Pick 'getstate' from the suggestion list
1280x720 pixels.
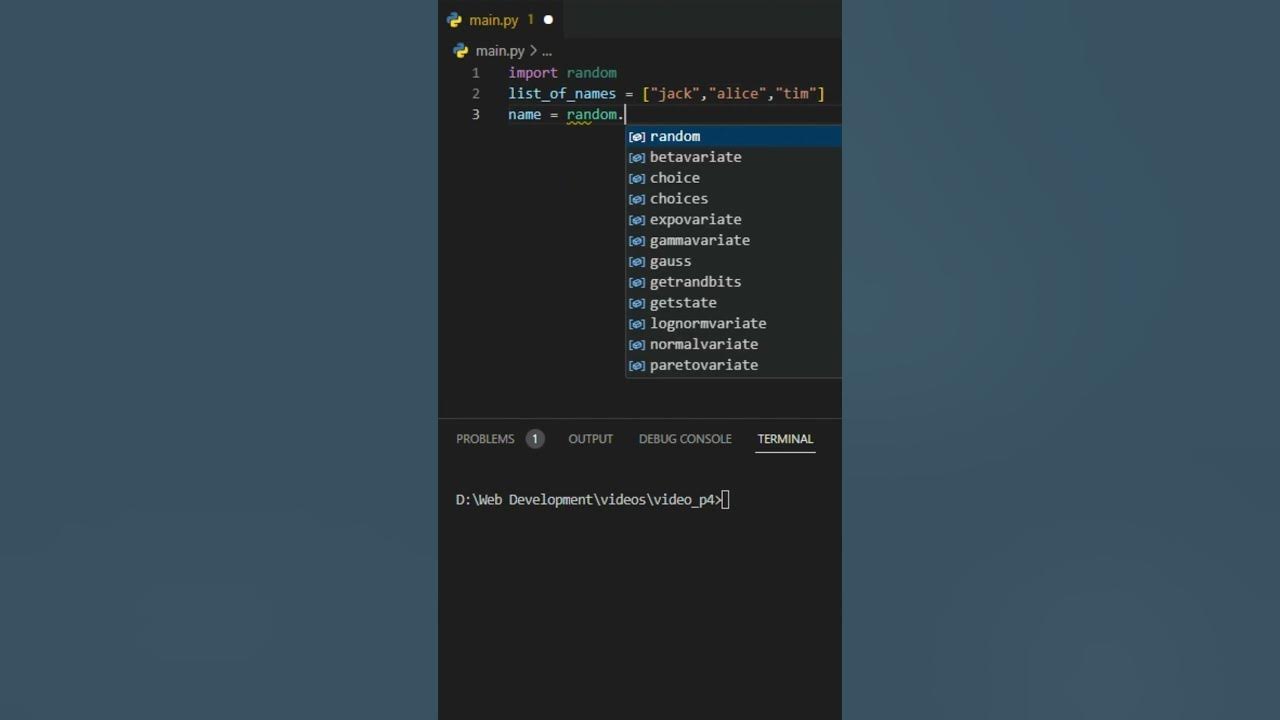tap(734, 303)
